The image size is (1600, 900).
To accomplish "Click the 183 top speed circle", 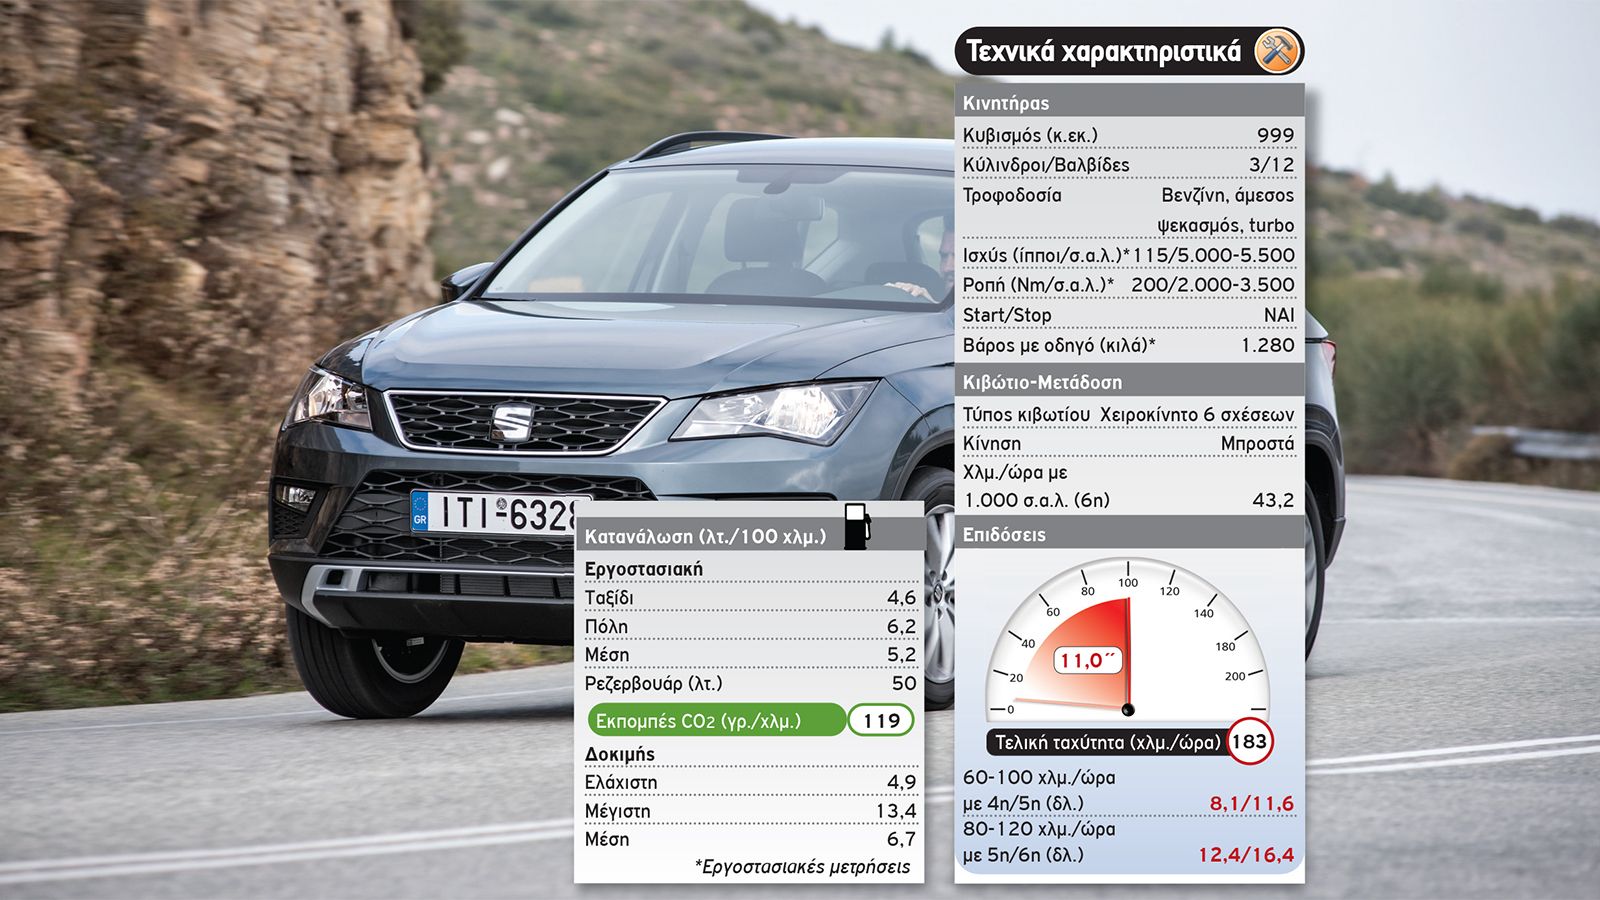I will (x=1249, y=742).
